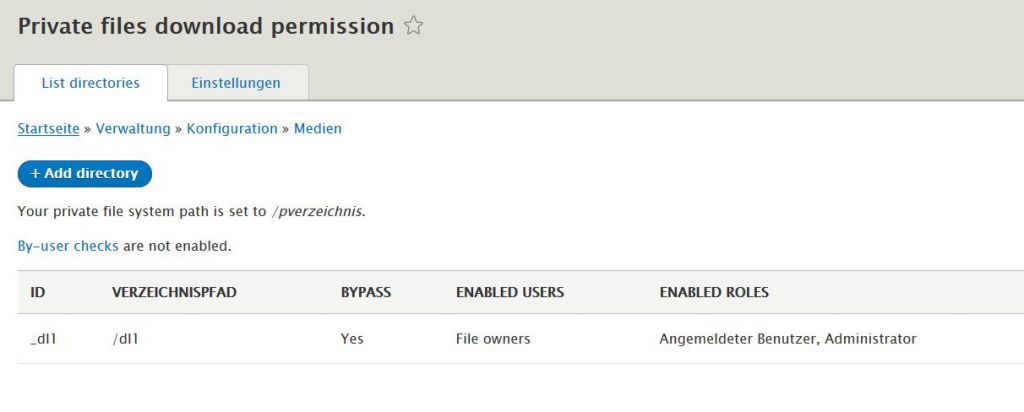Open the Verwaltung breadcrumb link
Viewport: 1024px width, 412px height.
(x=133, y=129)
